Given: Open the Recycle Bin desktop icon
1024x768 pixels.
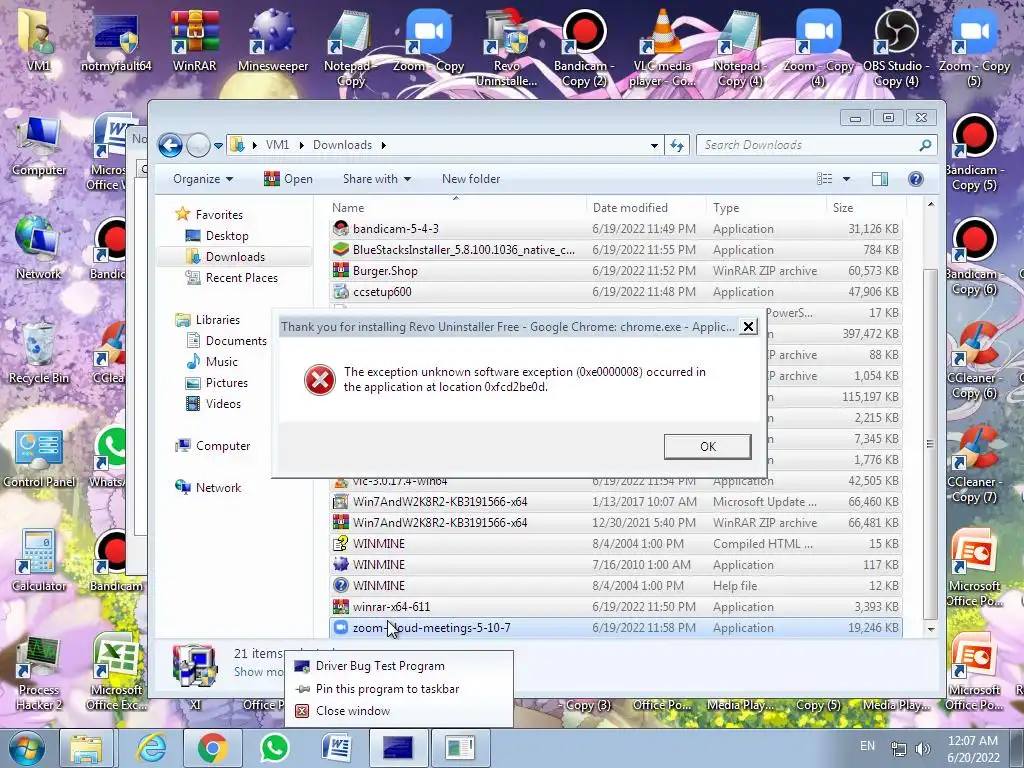Looking at the screenshot, I should coord(38,353).
